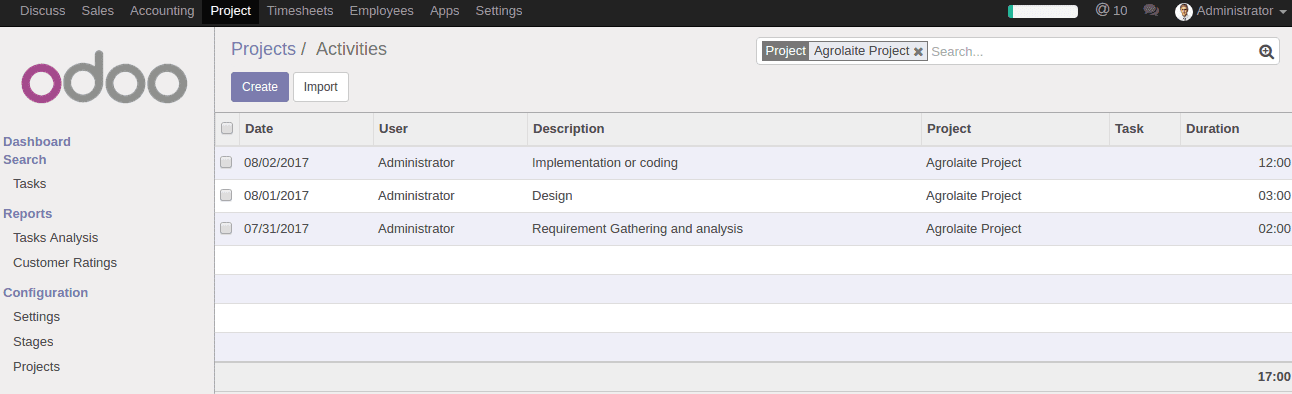Open Customer Ratings report
The width and height of the screenshot is (1292, 394).
65,263
